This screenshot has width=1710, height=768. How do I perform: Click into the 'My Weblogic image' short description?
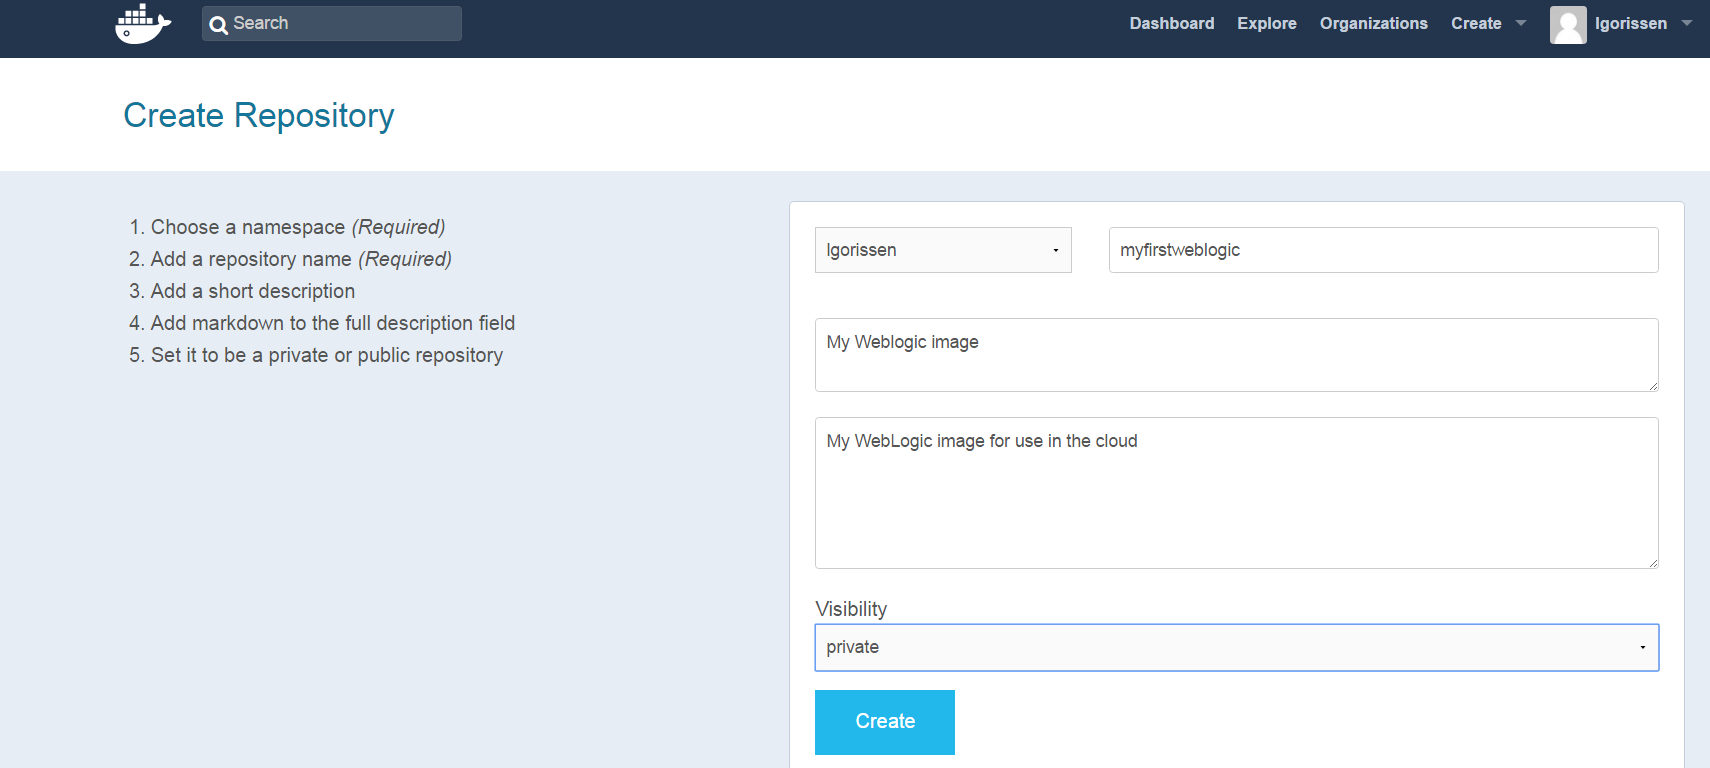[x=1235, y=354]
